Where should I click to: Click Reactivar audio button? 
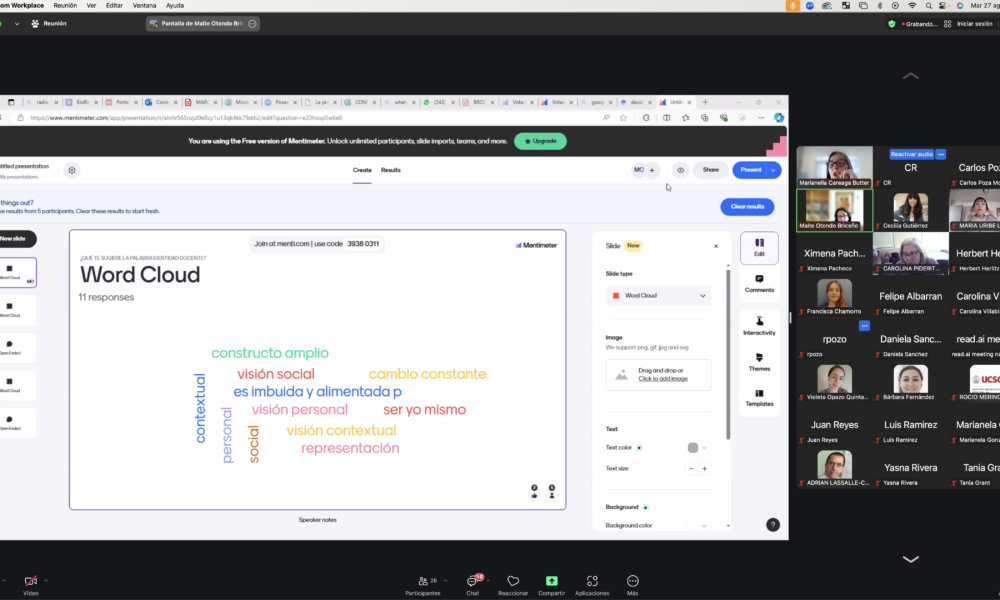pos(911,154)
